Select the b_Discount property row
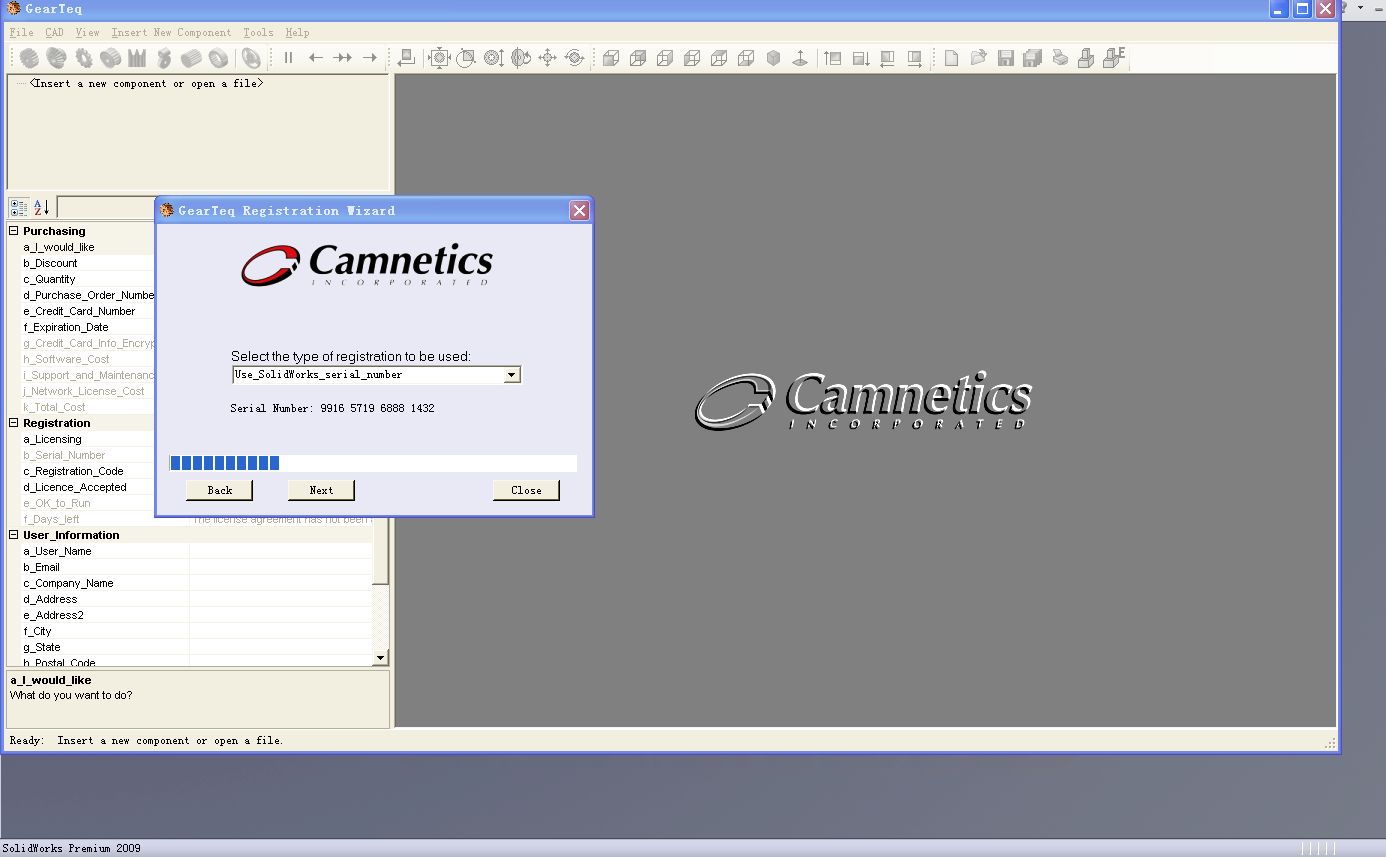The width and height of the screenshot is (1386, 857). [81, 263]
